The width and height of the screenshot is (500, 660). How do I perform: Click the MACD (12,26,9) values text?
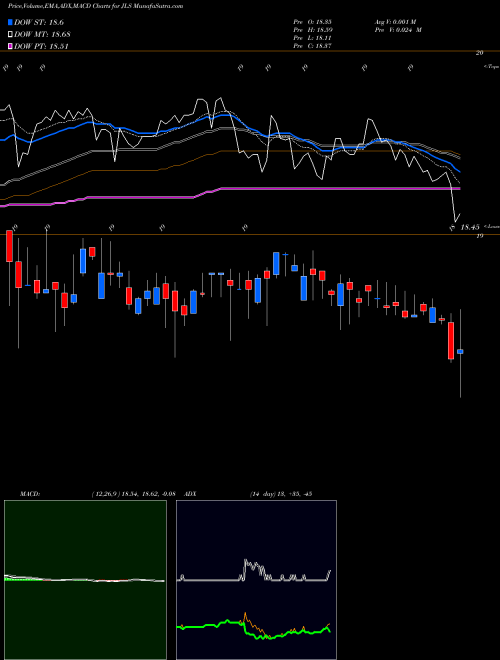pyautogui.click(x=133, y=494)
